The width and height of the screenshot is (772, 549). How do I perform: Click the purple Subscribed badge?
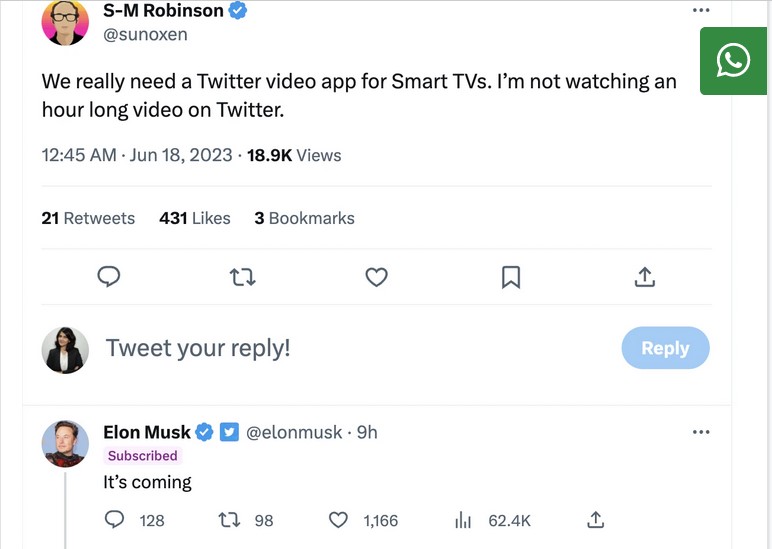[142, 456]
